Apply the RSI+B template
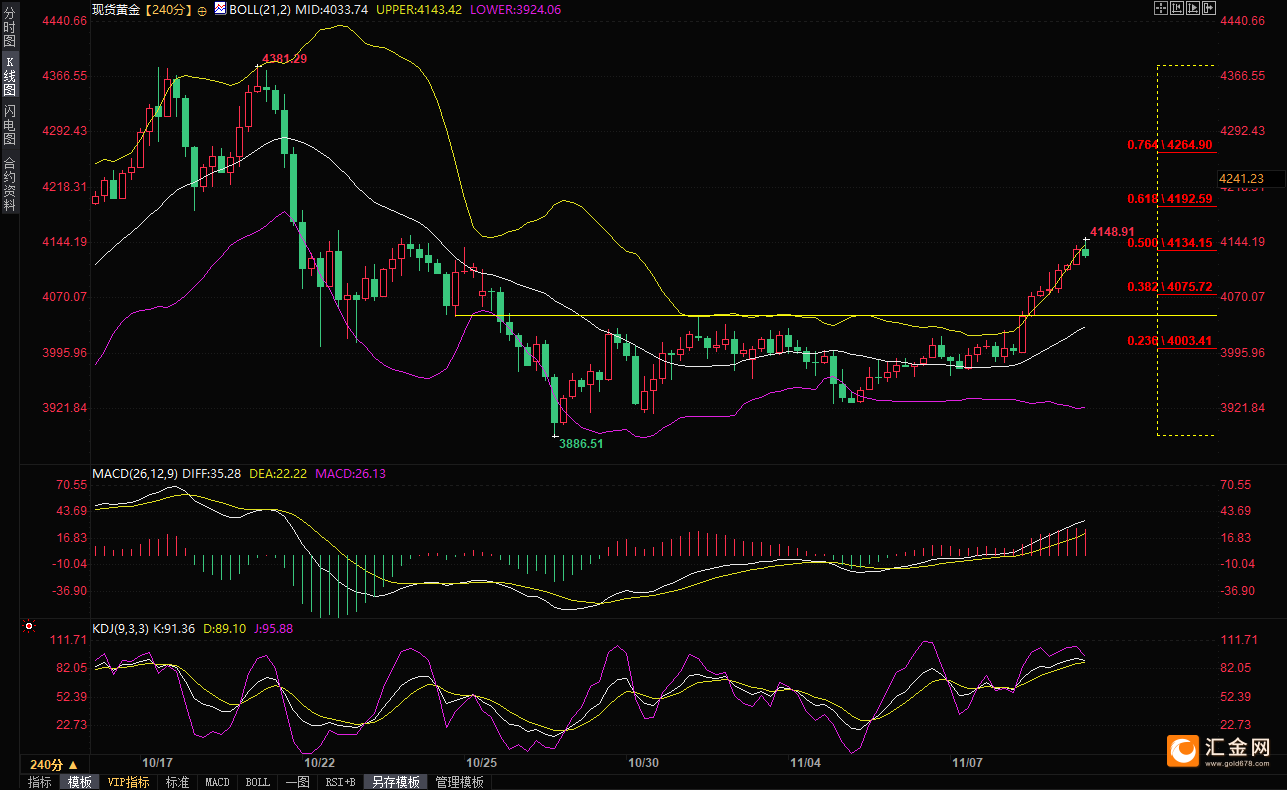 (x=340, y=782)
